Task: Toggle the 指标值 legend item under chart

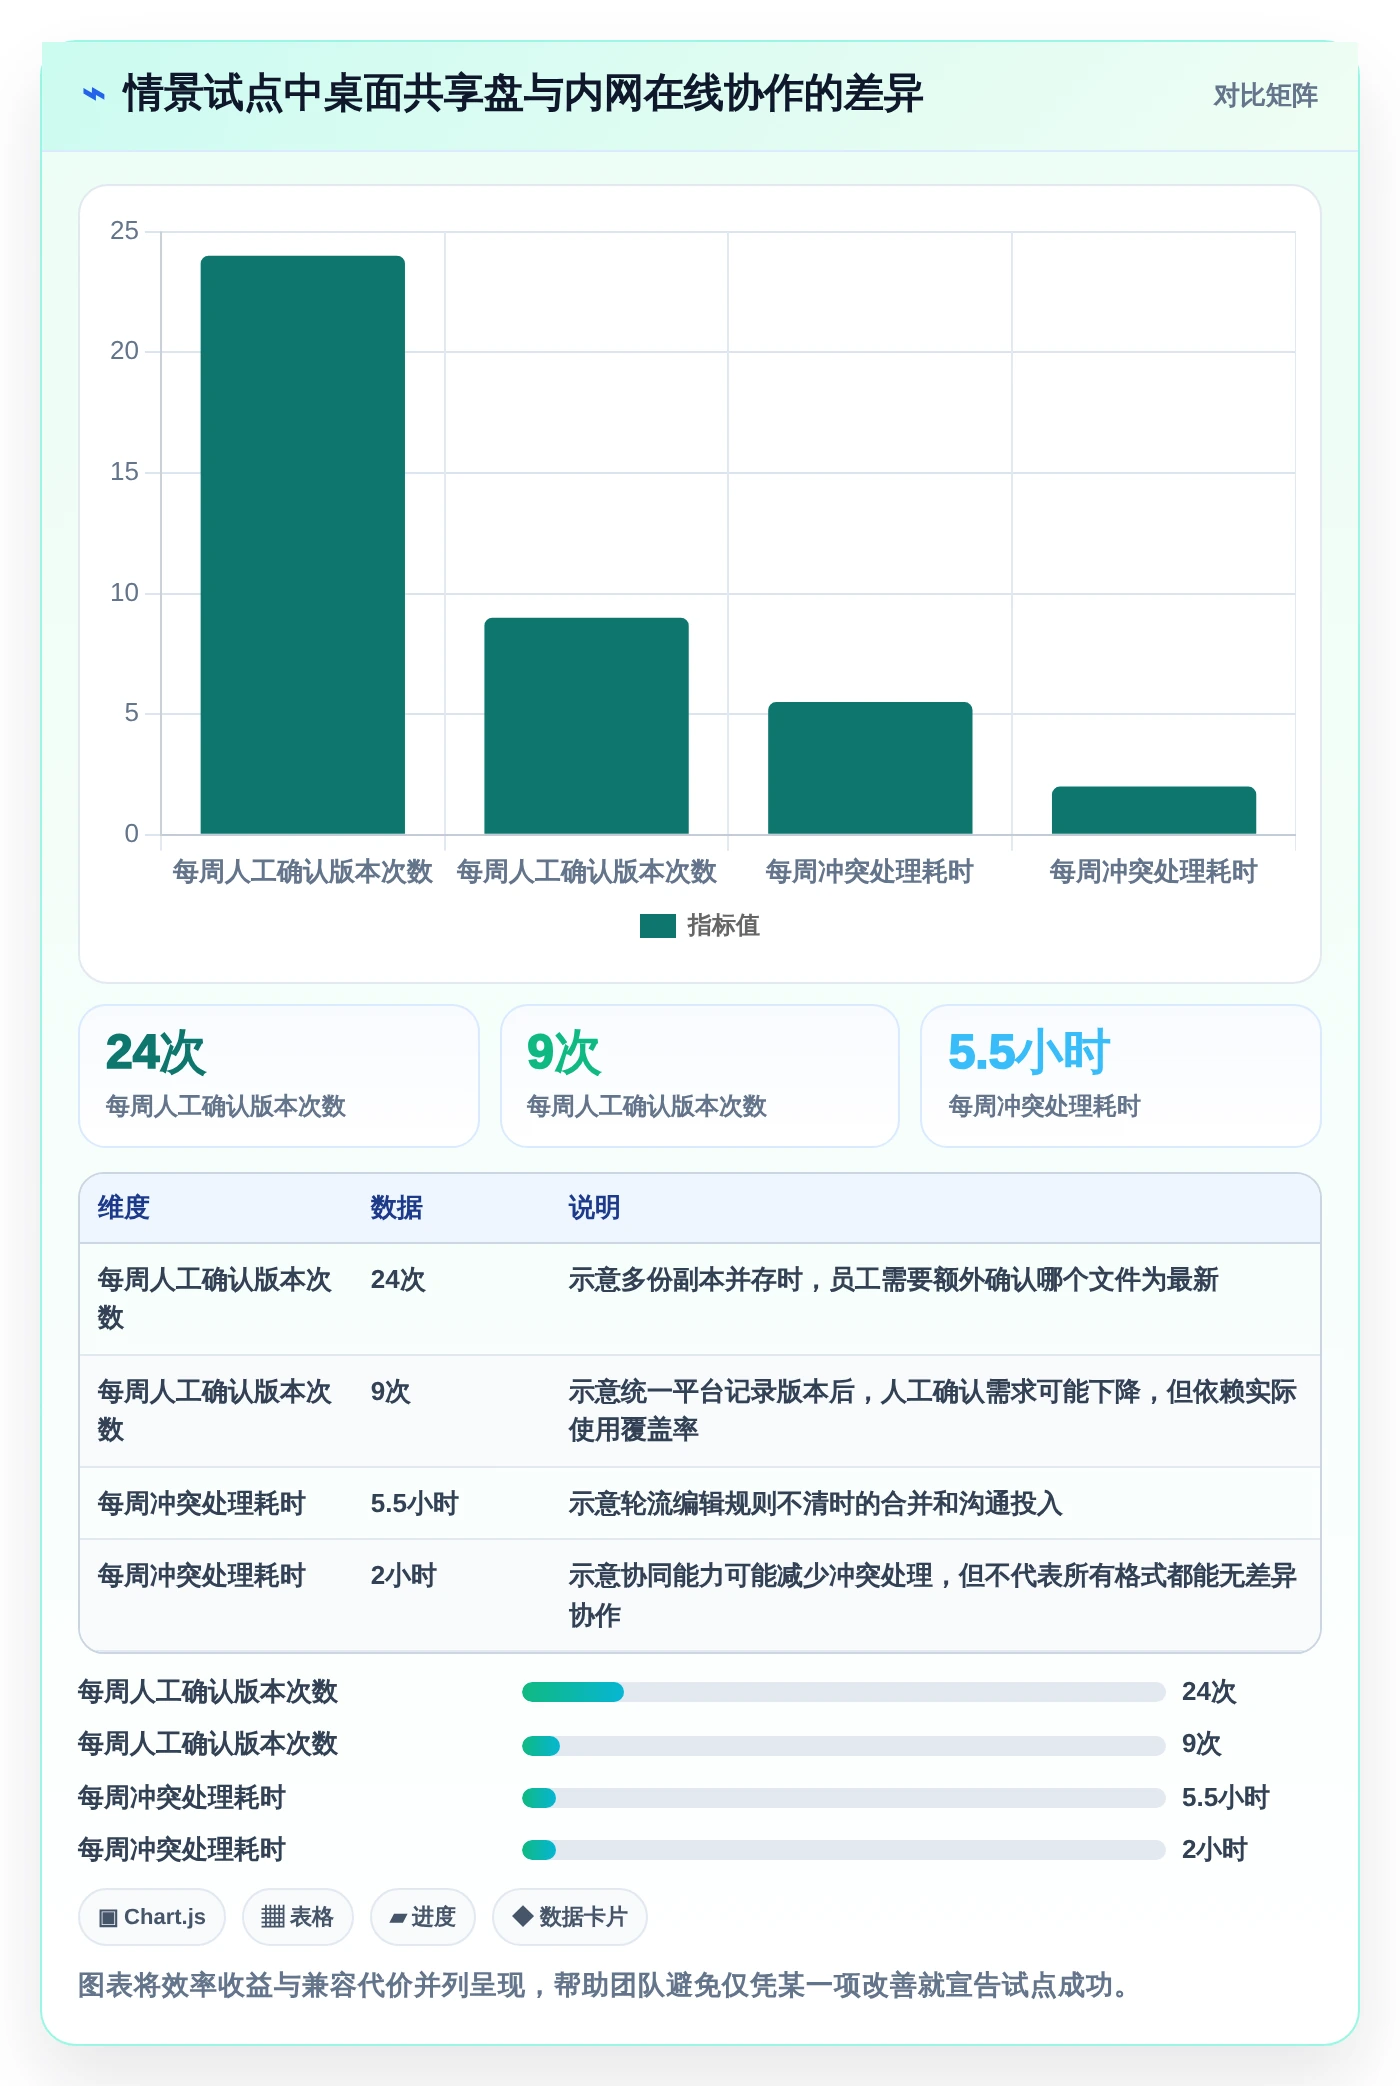Action: (700, 926)
